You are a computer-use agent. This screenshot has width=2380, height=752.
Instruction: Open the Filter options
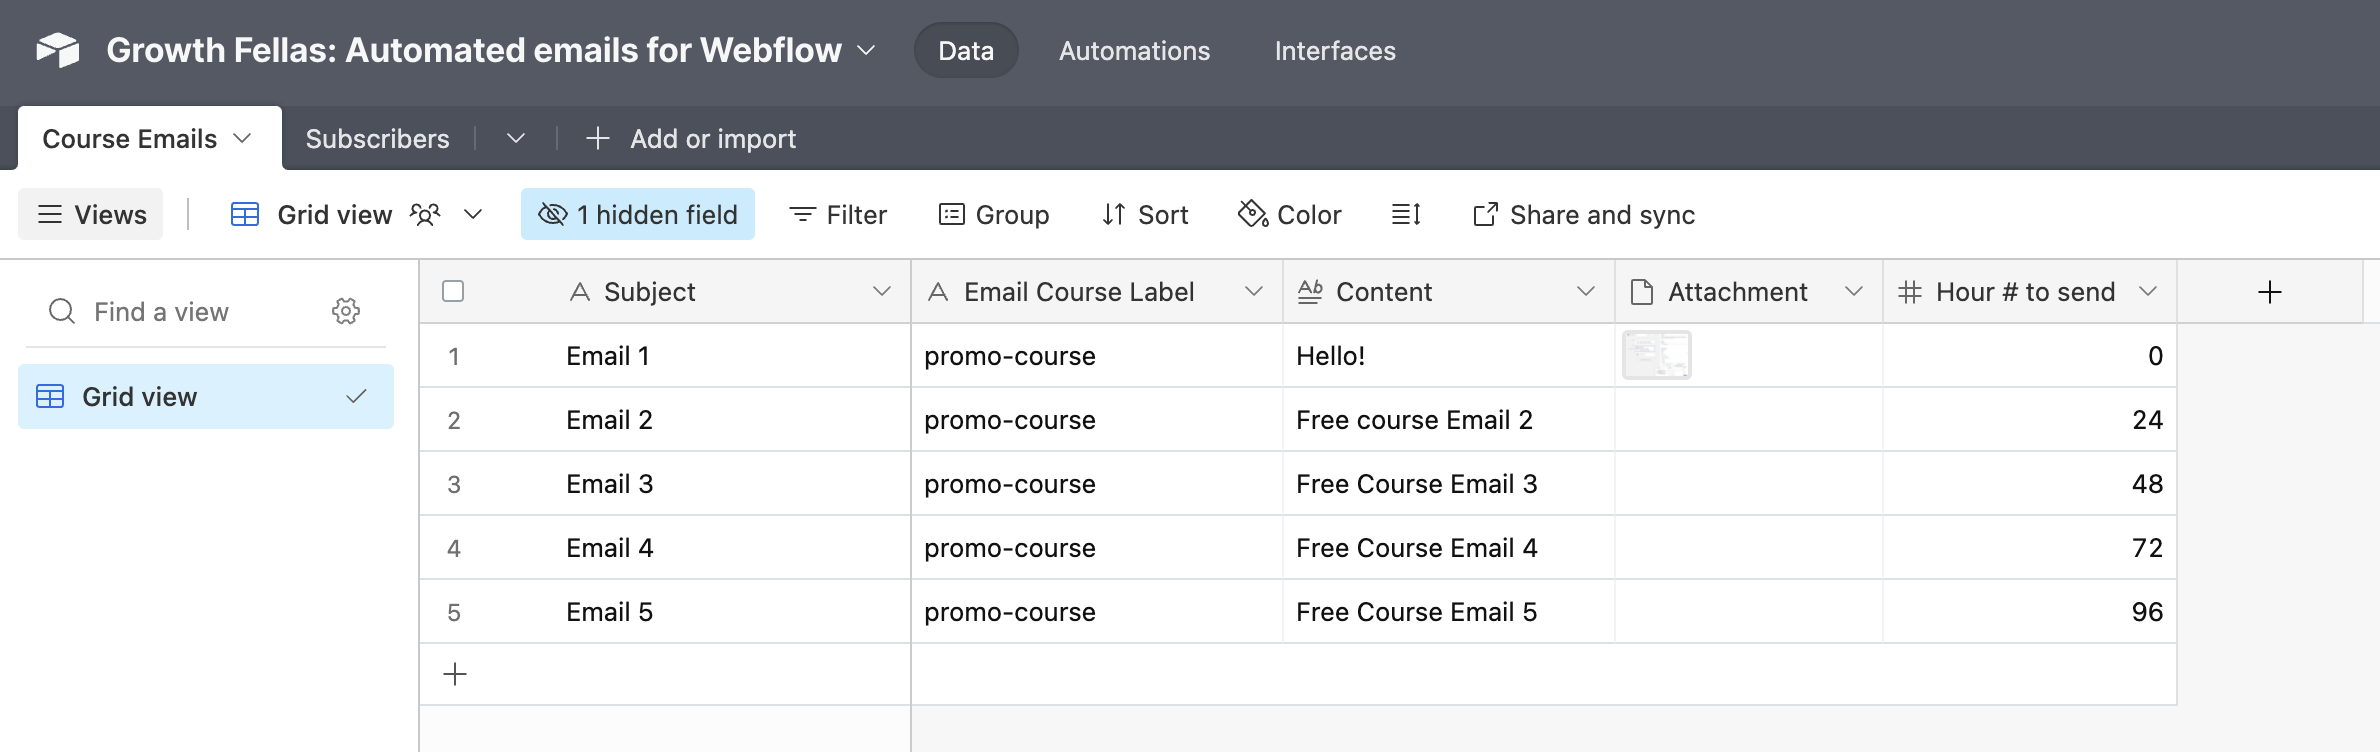838,214
